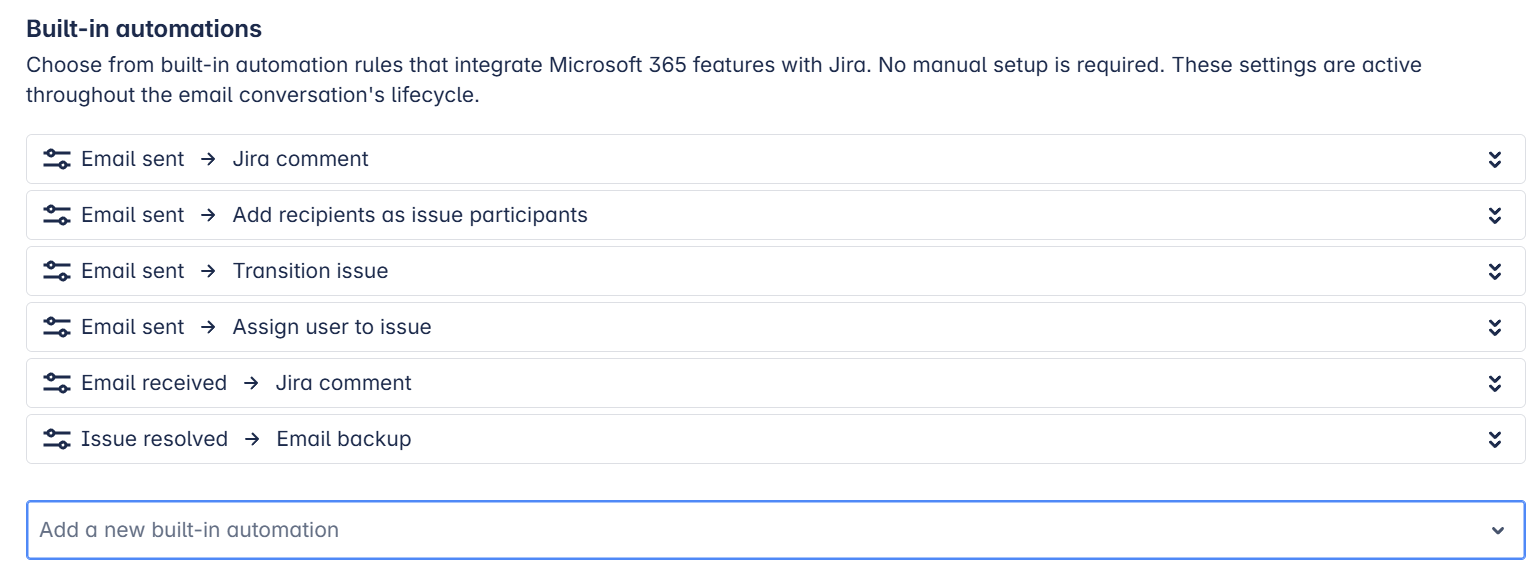Click the Email received Jira comment row text
This screenshot has height=568, width=1533.
click(x=246, y=383)
